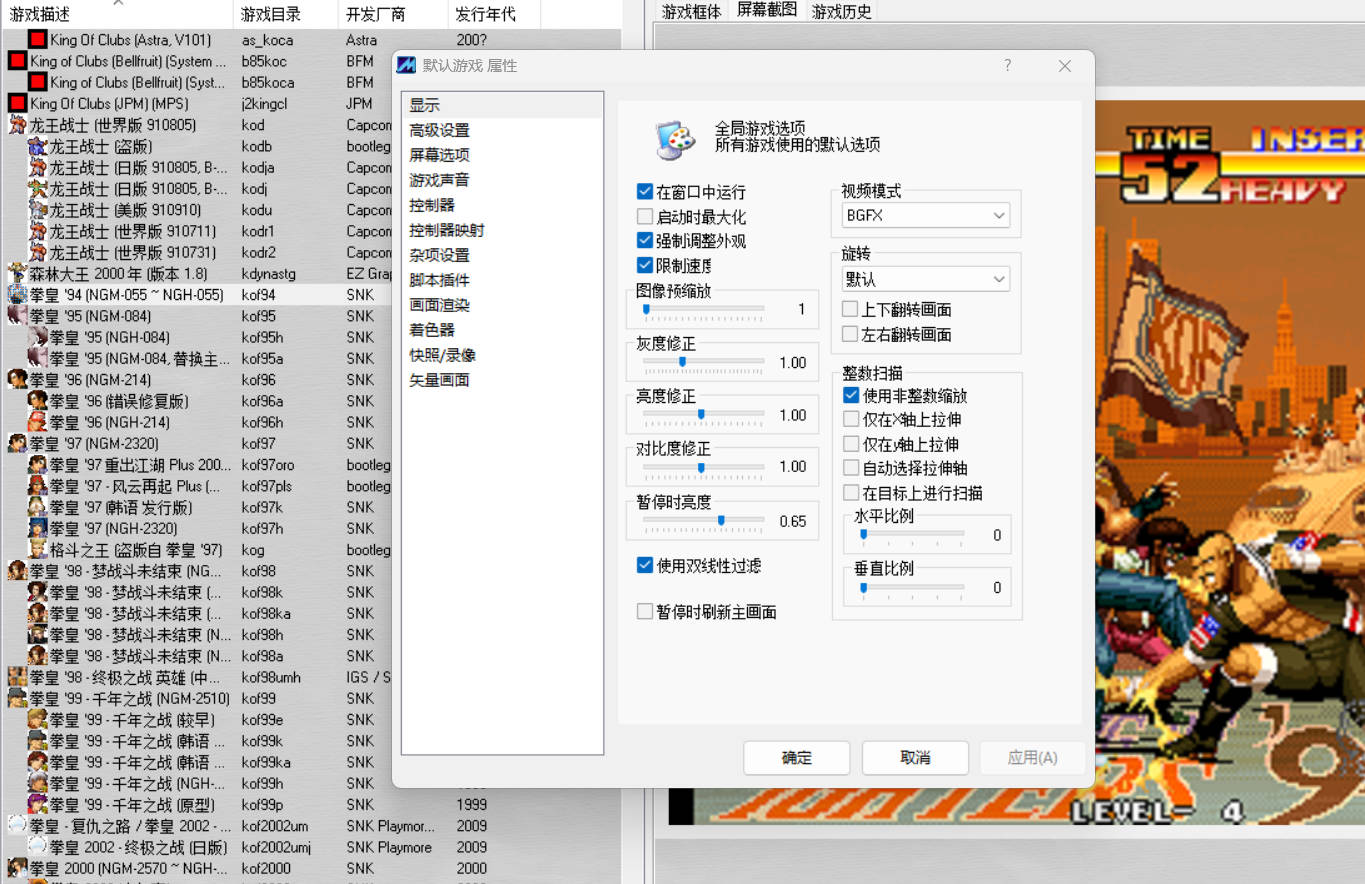The width and height of the screenshot is (1365, 884).
Task: Enable 自动选择拉伸轴 checkbox
Action: click(x=851, y=467)
